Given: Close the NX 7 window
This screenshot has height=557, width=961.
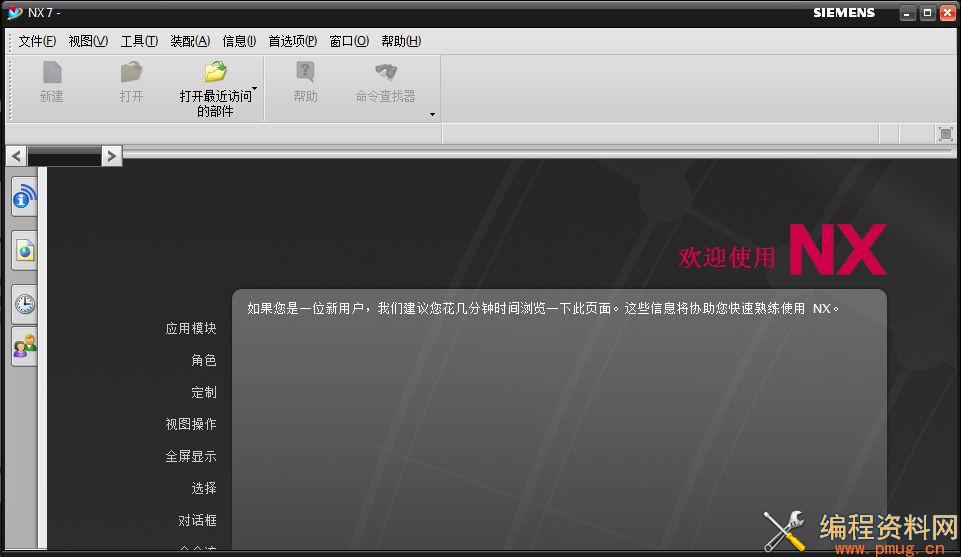Looking at the screenshot, I should pyautogui.click(x=948, y=13).
